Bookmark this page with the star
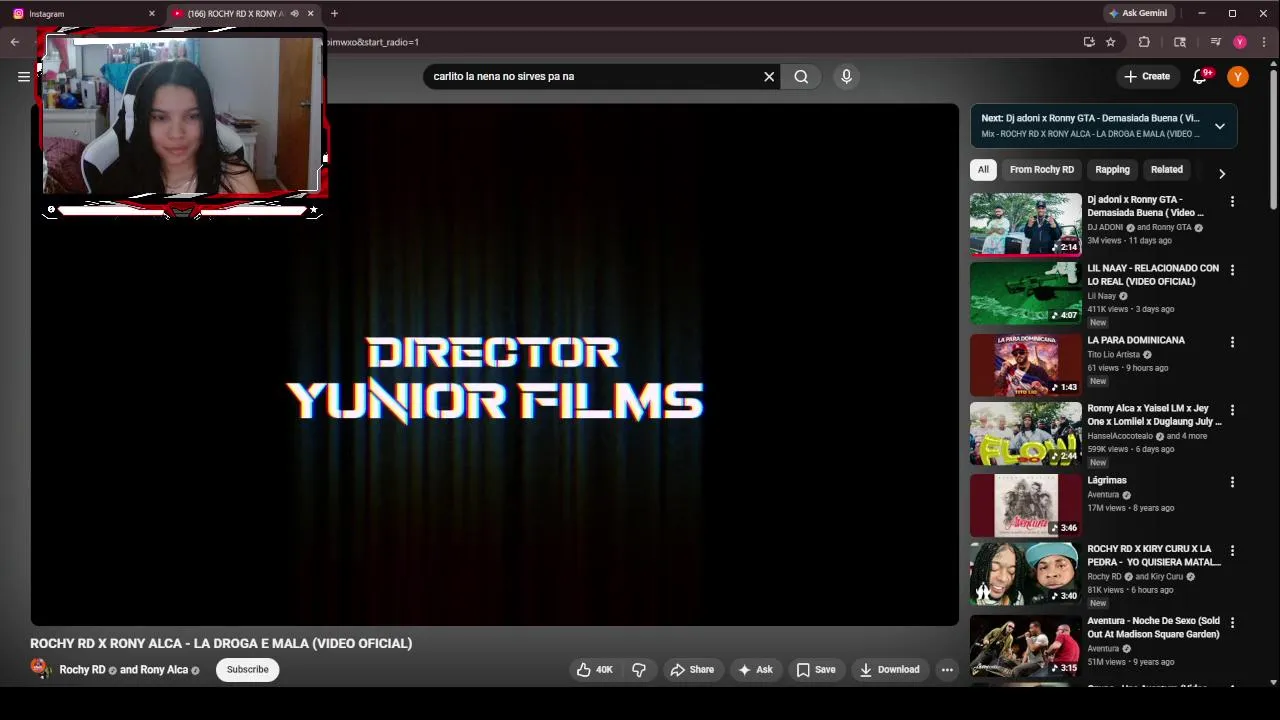 click(x=1110, y=42)
